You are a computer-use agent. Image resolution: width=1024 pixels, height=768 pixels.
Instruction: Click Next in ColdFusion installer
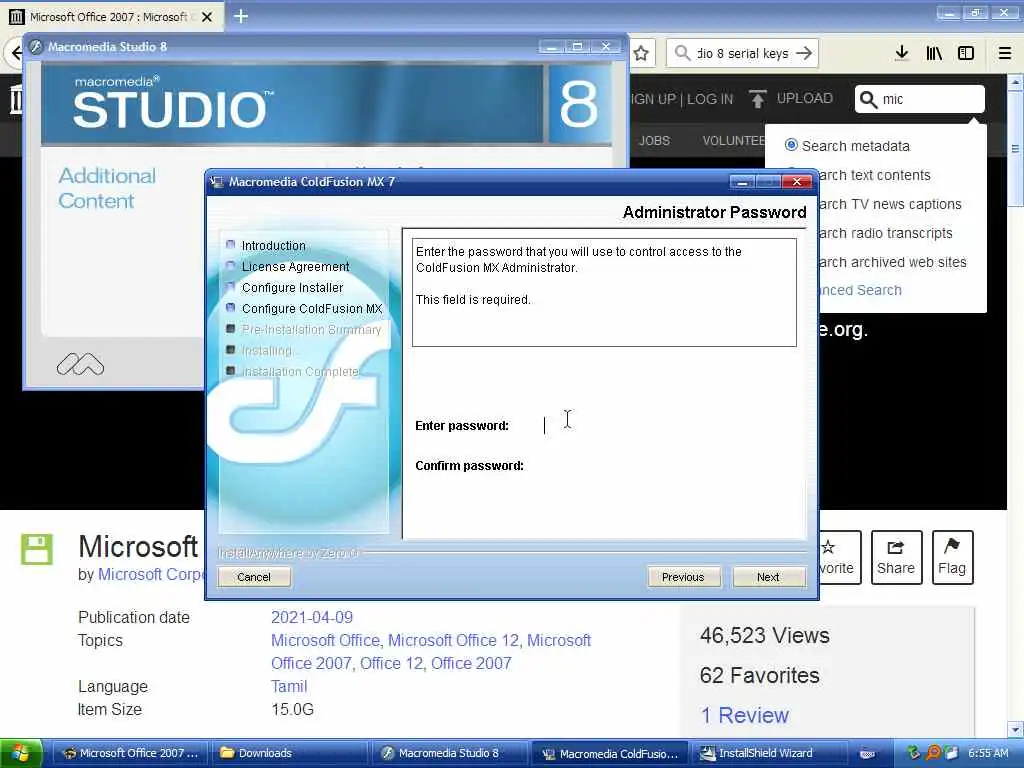[769, 577]
